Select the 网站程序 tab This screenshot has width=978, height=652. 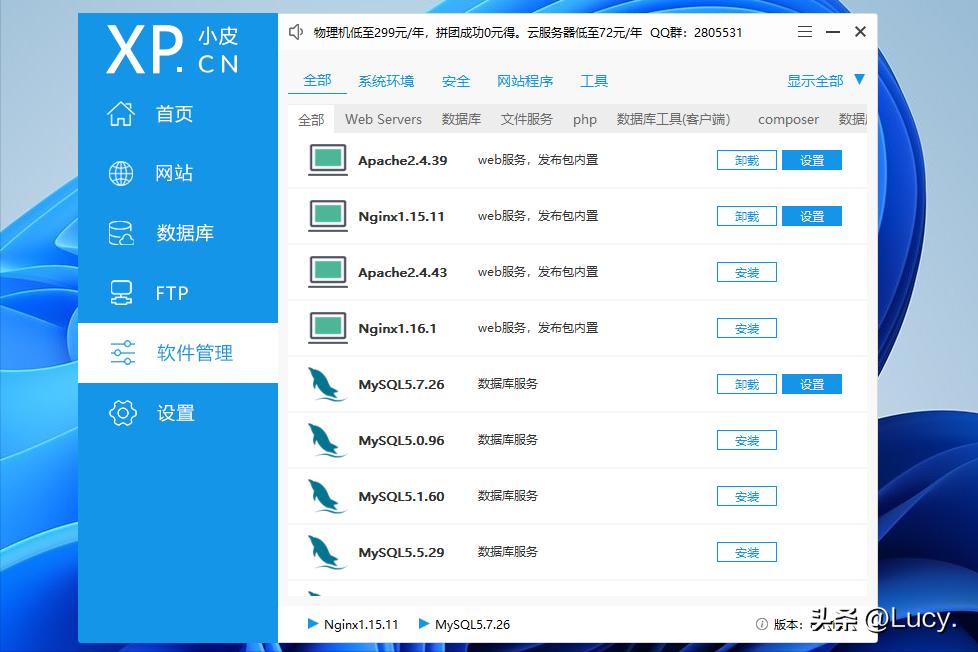[525, 81]
